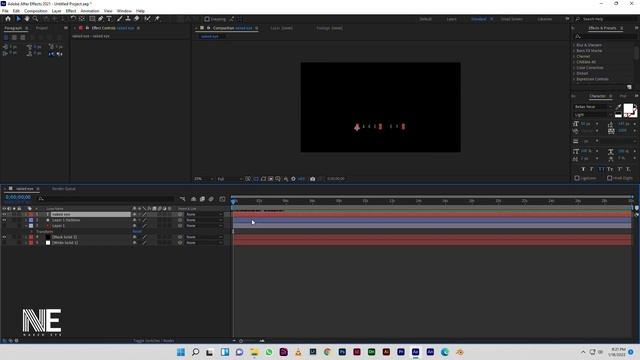Click the Home icon in the toolbar
The width and height of the screenshot is (640, 360).
point(8,19)
